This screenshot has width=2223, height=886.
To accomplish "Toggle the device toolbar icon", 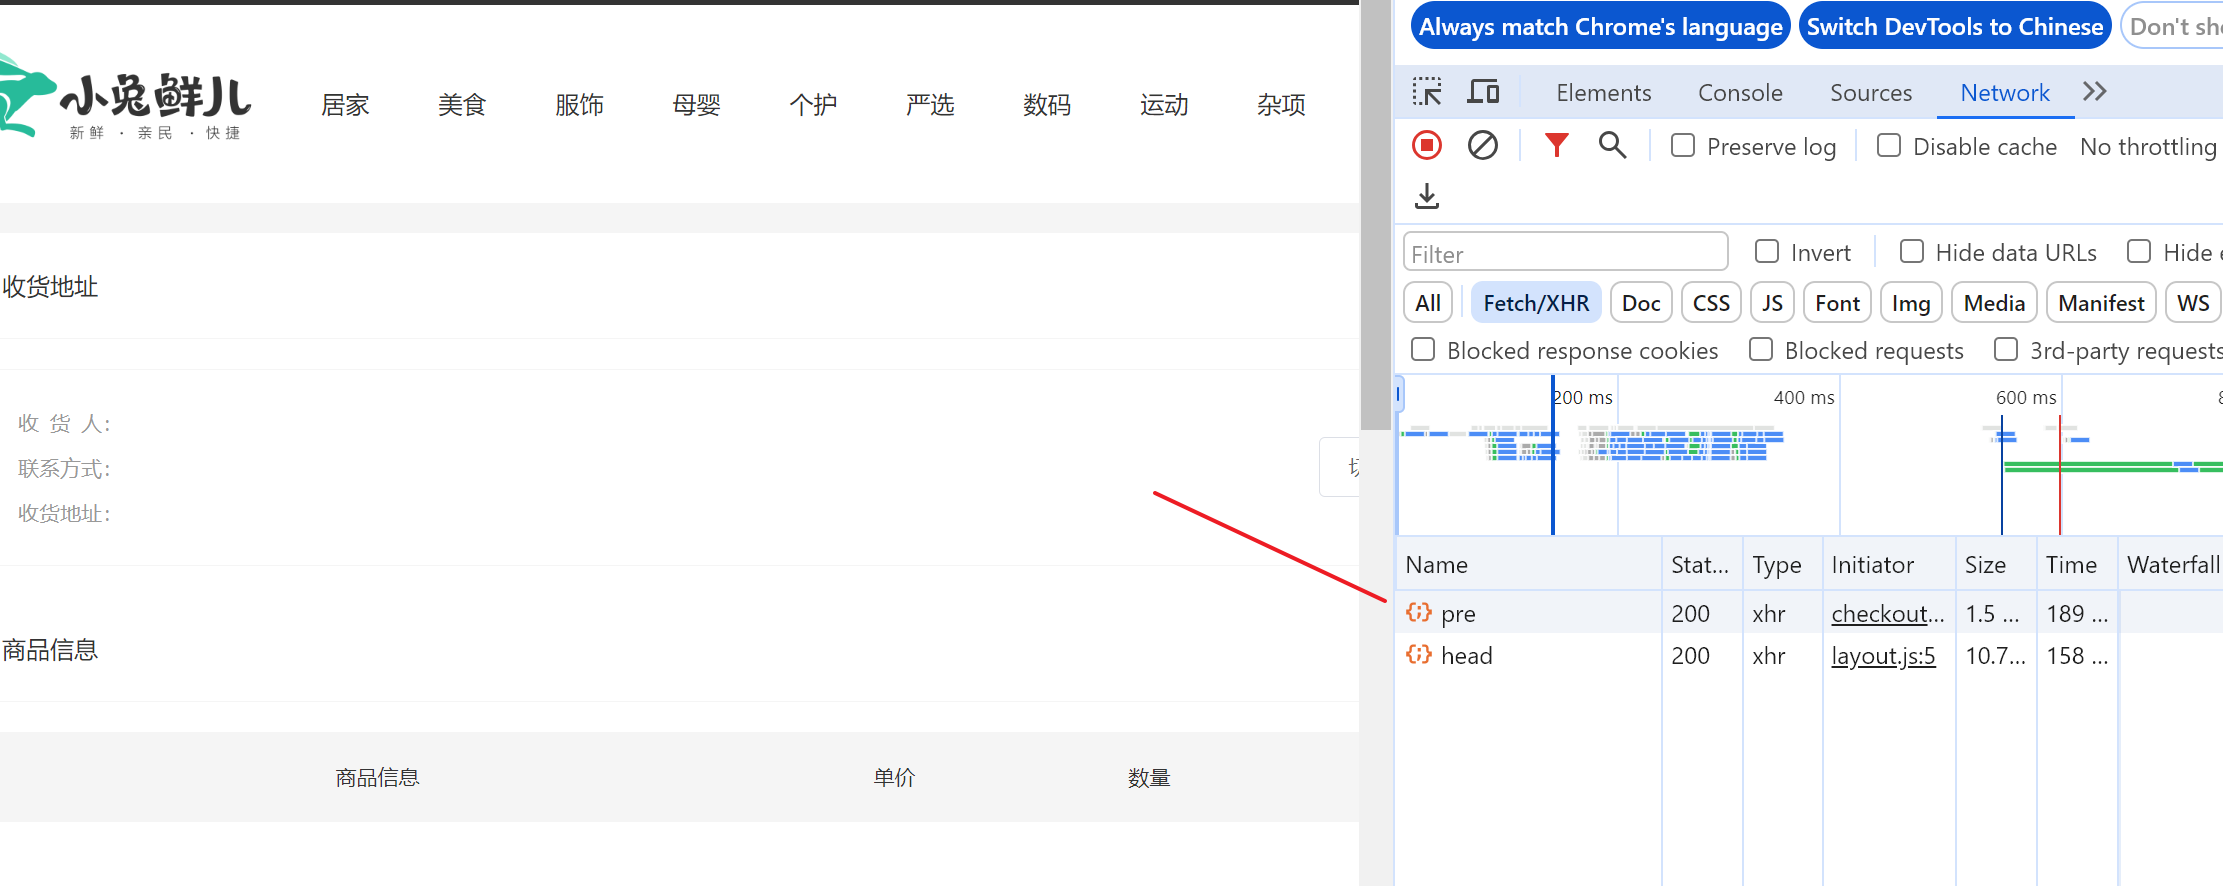I will [1483, 92].
